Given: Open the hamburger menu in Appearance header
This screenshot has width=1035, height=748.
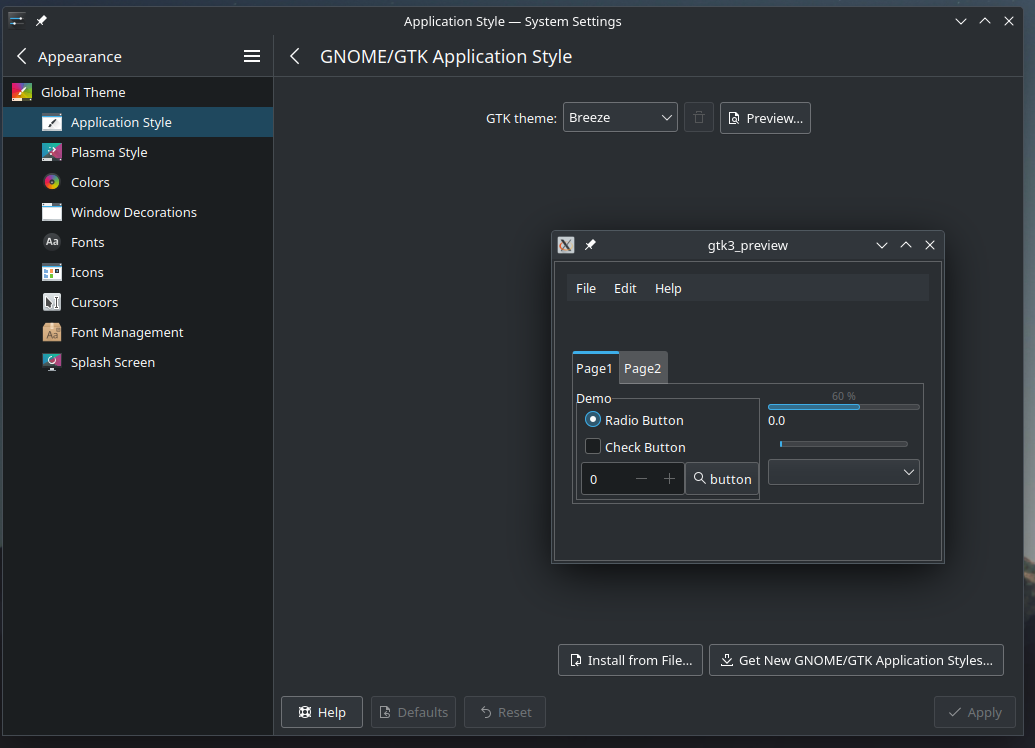Looking at the screenshot, I should point(252,57).
